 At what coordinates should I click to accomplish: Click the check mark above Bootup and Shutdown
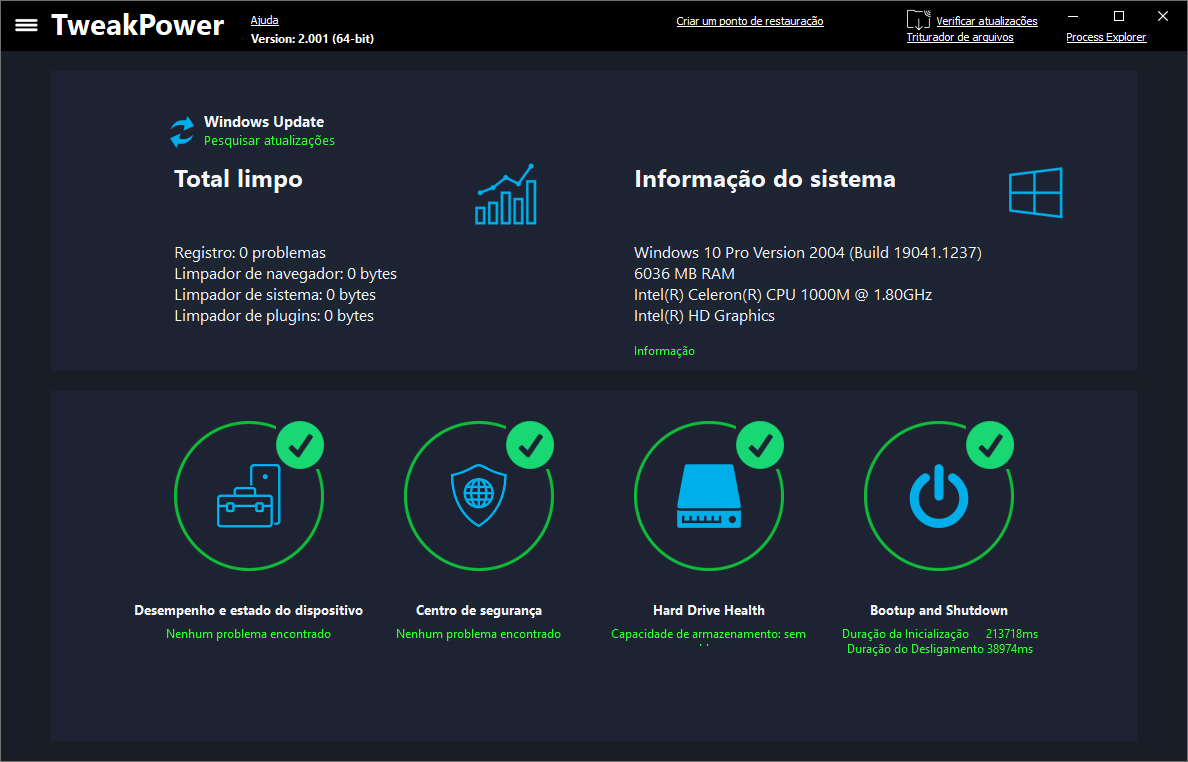tap(990, 445)
